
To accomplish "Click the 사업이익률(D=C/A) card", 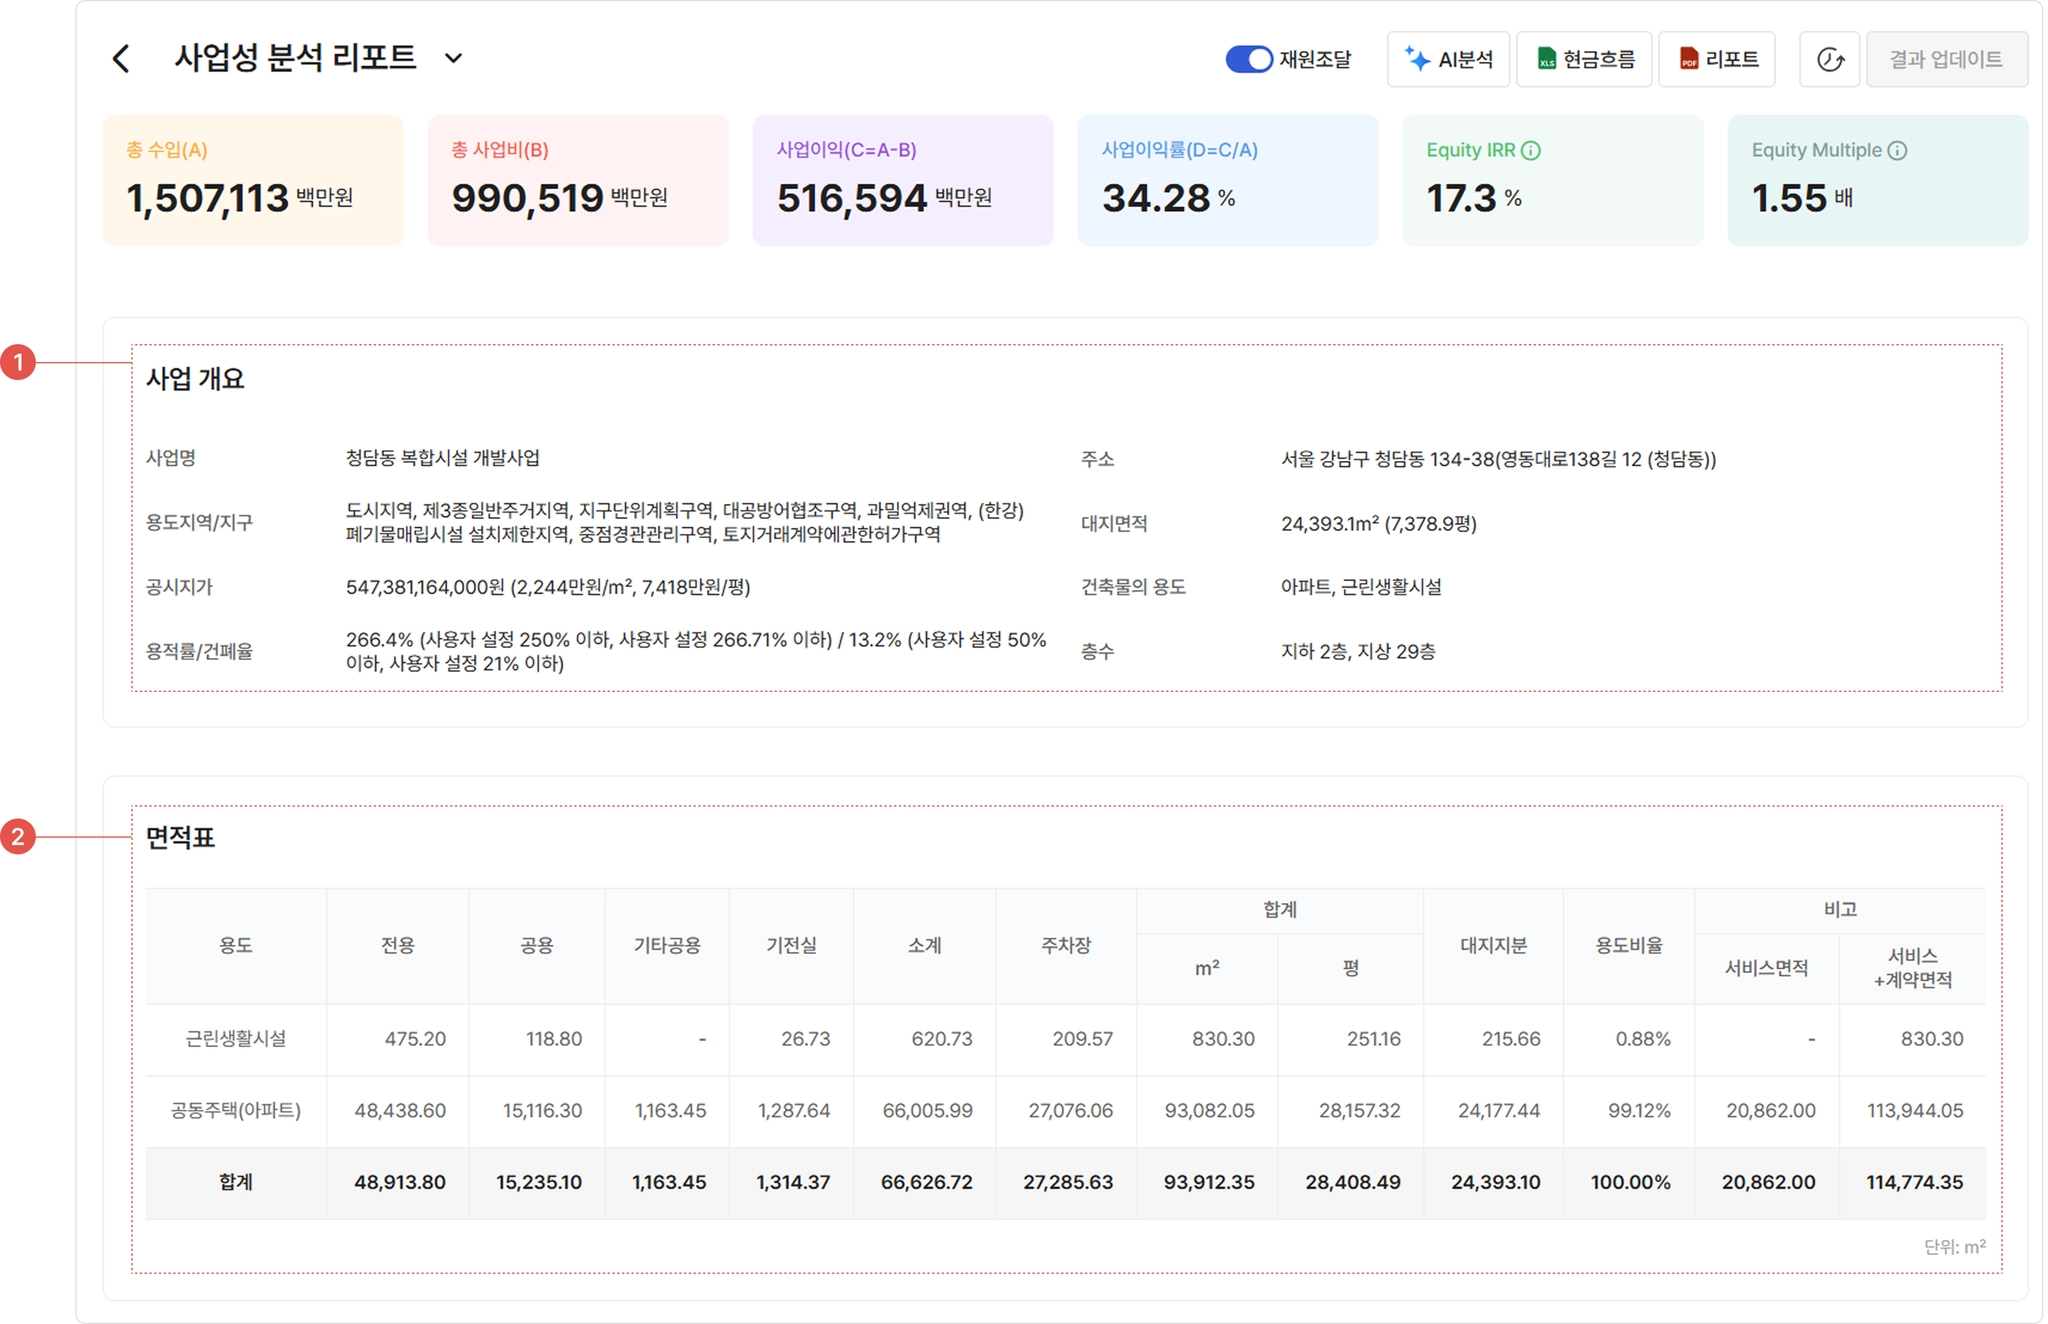I will coord(1228,180).
